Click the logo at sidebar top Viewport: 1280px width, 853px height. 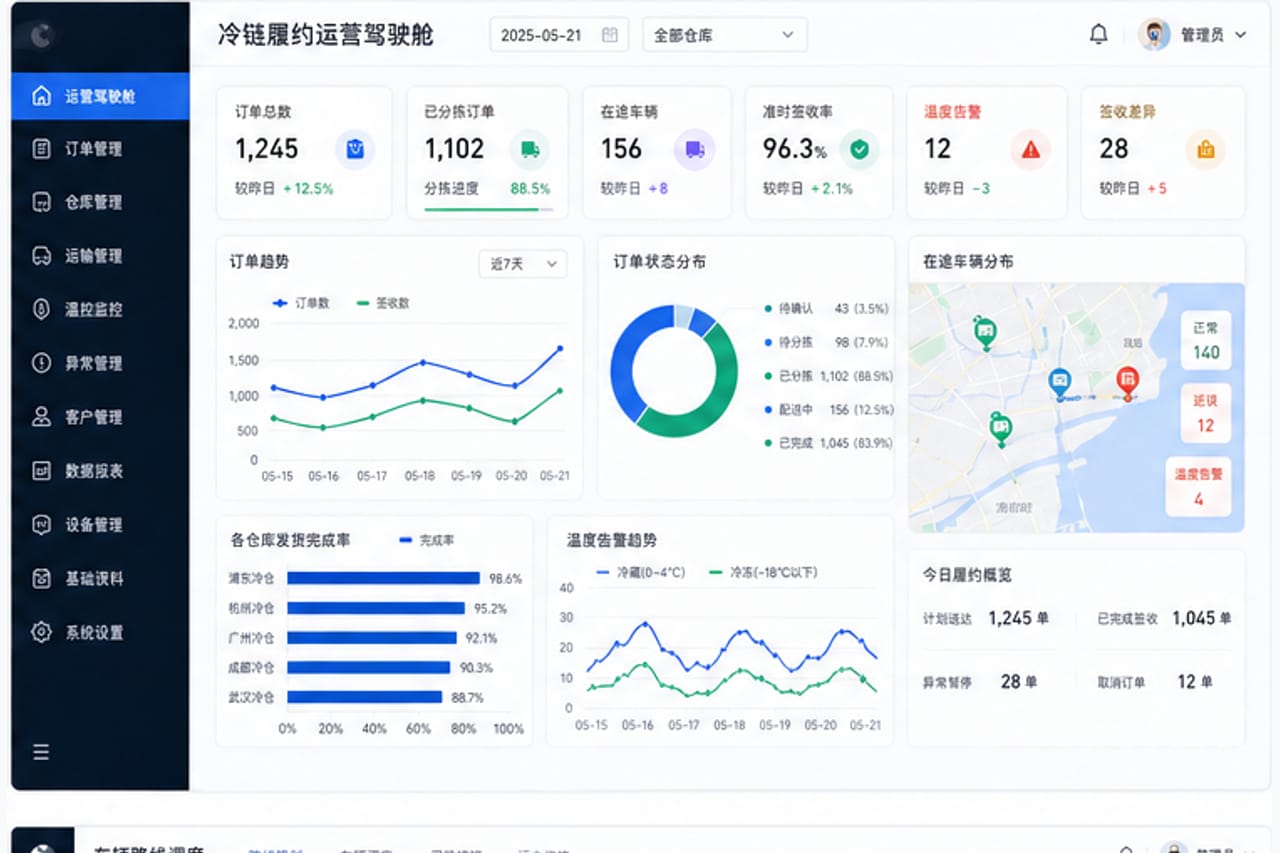coord(41,35)
